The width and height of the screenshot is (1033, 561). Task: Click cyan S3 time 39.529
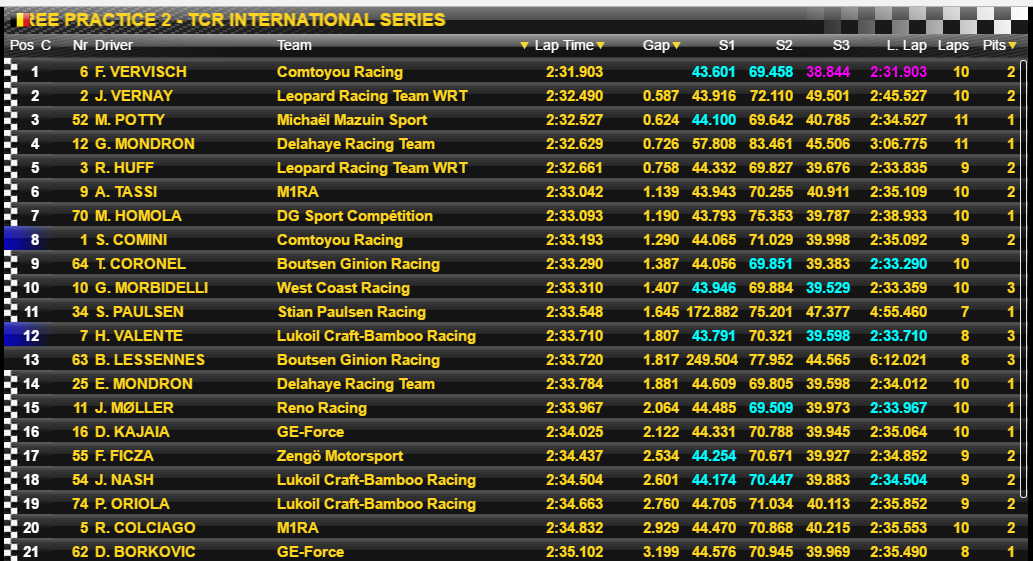[828, 288]
